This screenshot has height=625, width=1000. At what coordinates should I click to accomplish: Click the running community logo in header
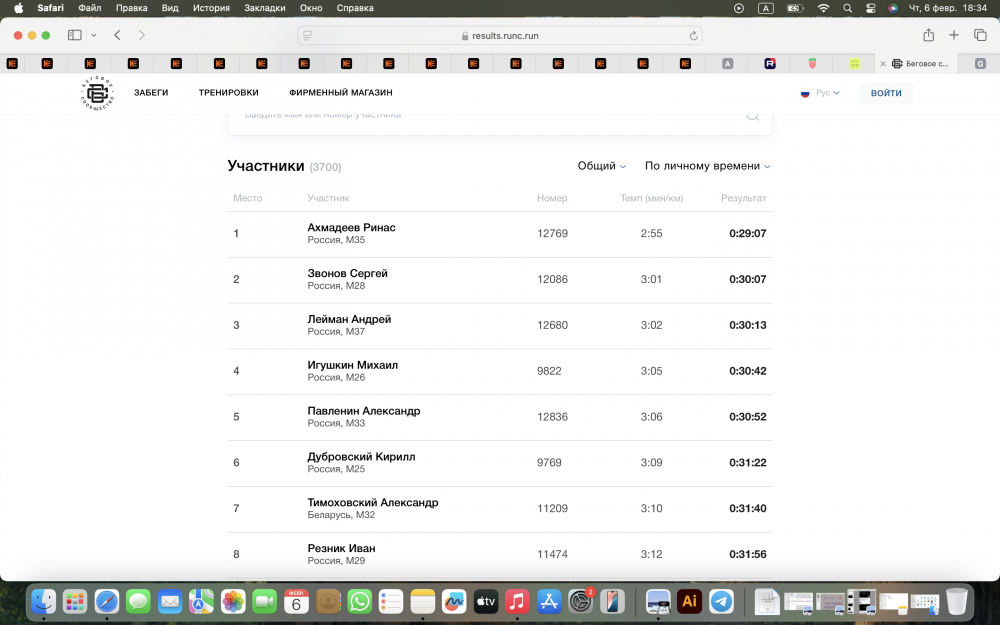tap(96, 93)
